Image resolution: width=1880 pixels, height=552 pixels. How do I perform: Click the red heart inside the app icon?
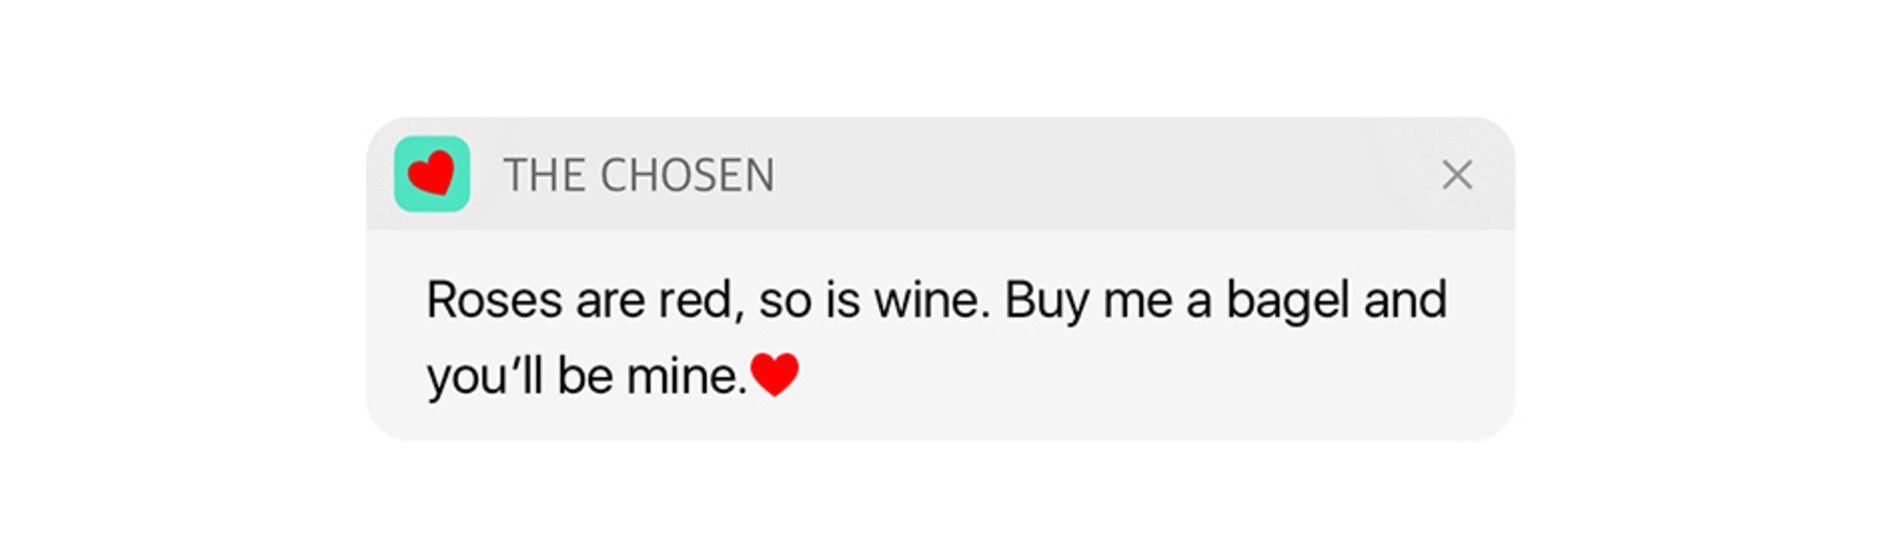pos(432,173)
